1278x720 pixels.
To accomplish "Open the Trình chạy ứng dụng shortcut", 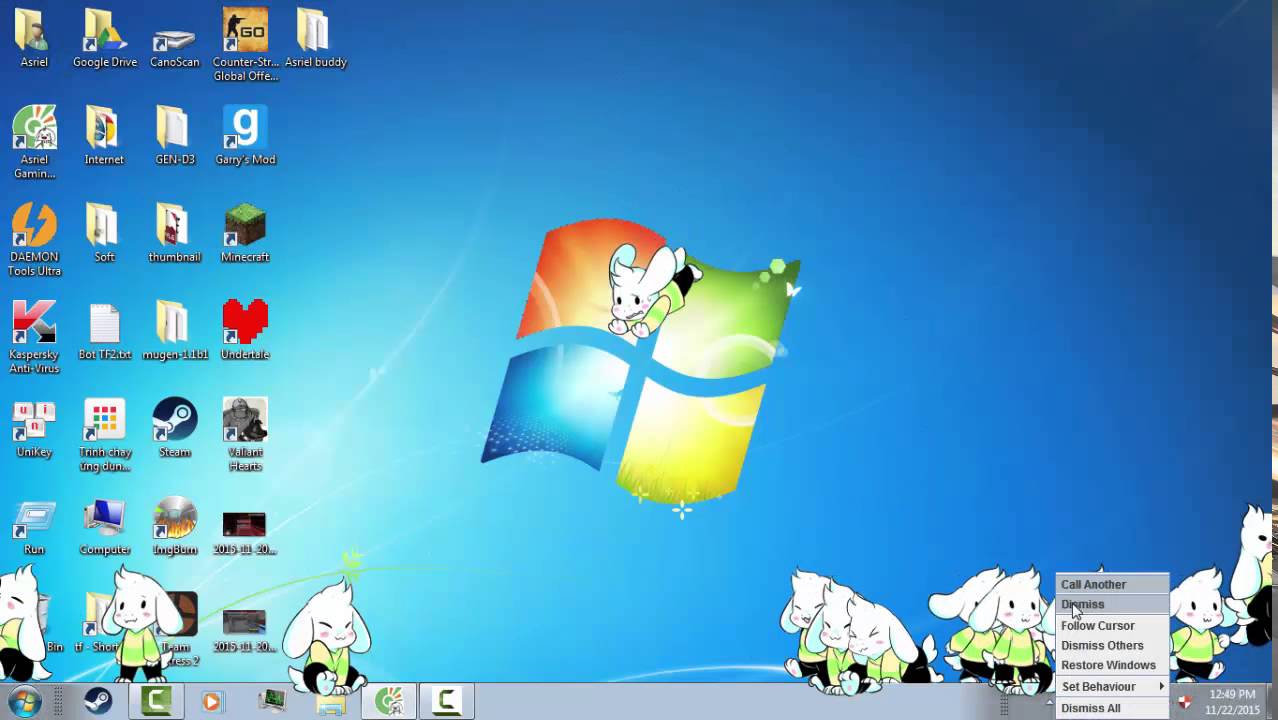I will point(104,435).
